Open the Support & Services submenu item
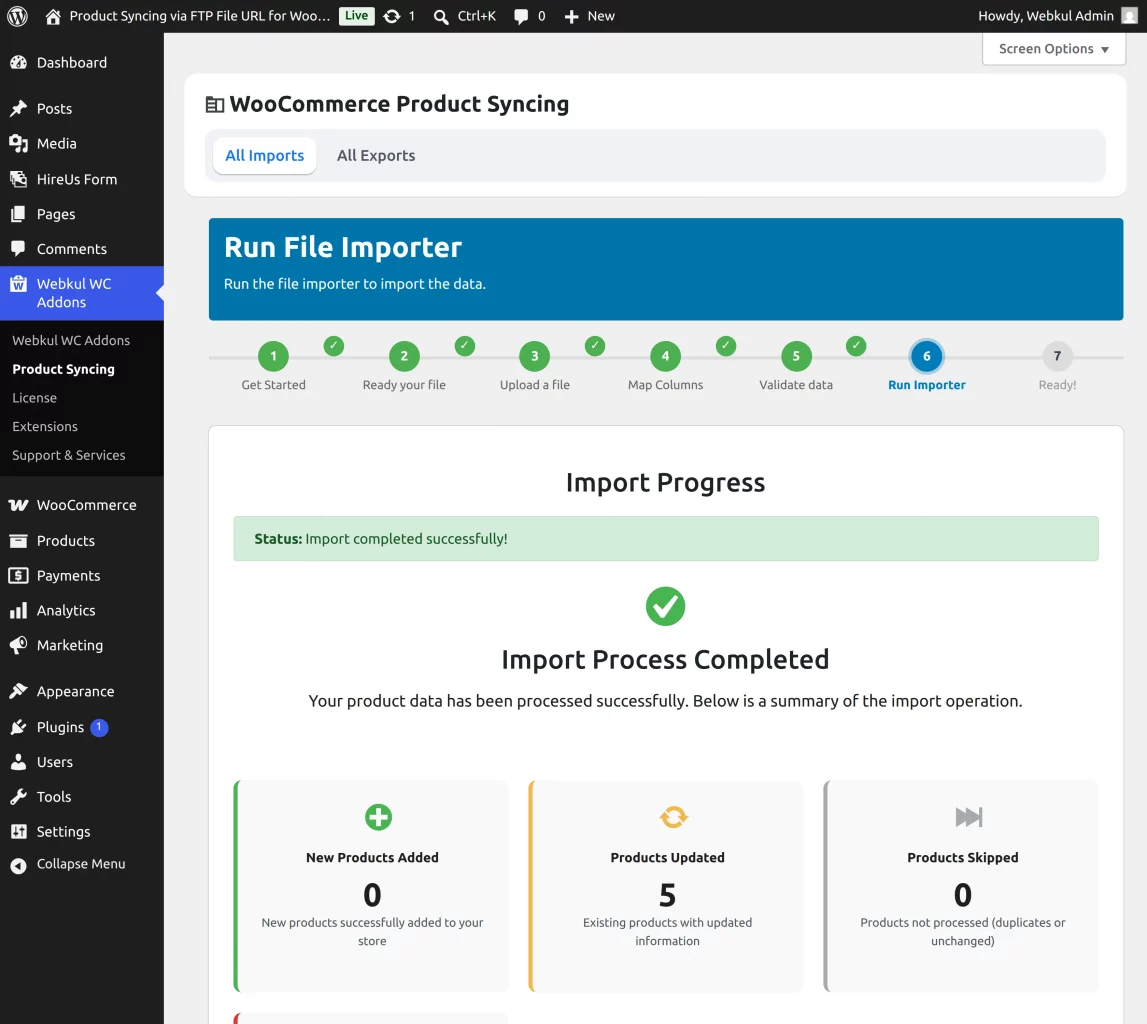 tap(69, 455)
